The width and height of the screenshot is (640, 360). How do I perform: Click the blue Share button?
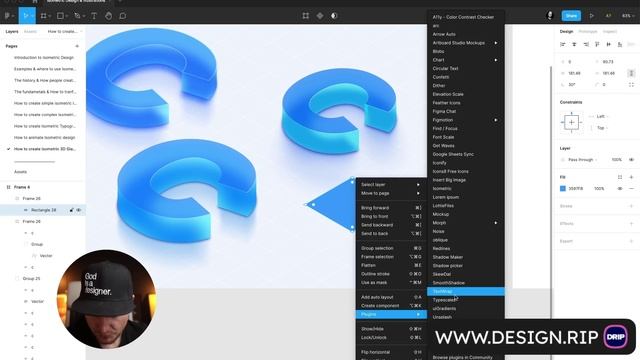[x=571, y=16]
